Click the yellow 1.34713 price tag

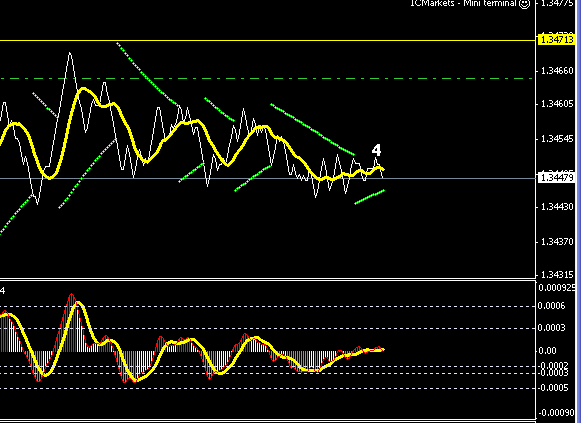tap(557, 40)
